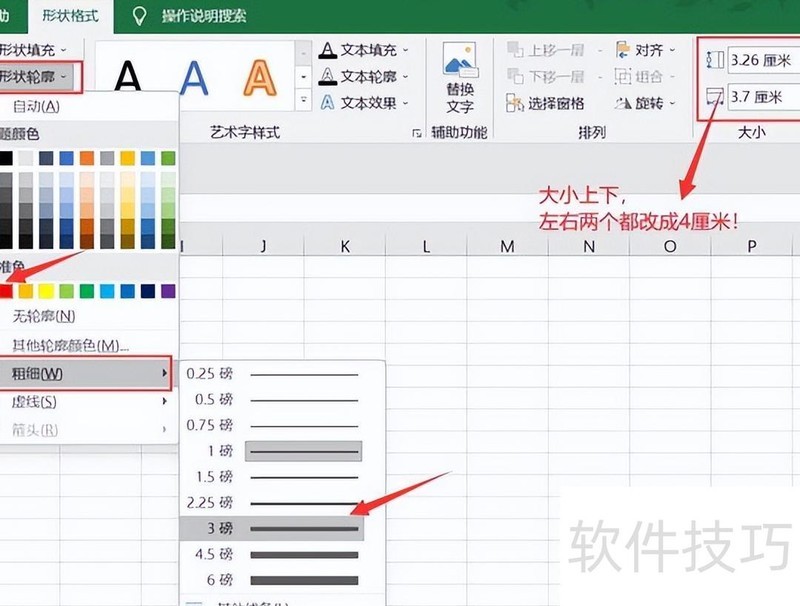This screenshot has height=606, width=800.
Task: Select 0.5 磅 line weight
Action: [272, 399]
